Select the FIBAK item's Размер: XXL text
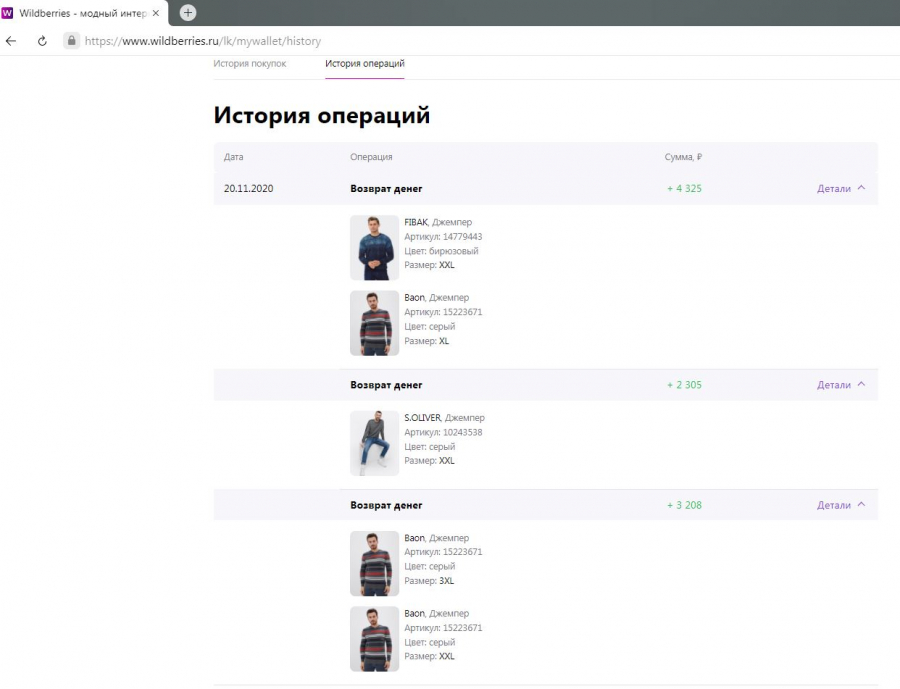Screen dimensions: 900x689 tap(429, 265)
